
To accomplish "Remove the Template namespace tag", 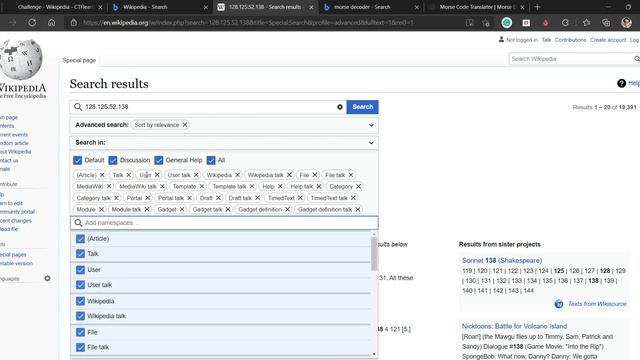I will click(202, 186).
